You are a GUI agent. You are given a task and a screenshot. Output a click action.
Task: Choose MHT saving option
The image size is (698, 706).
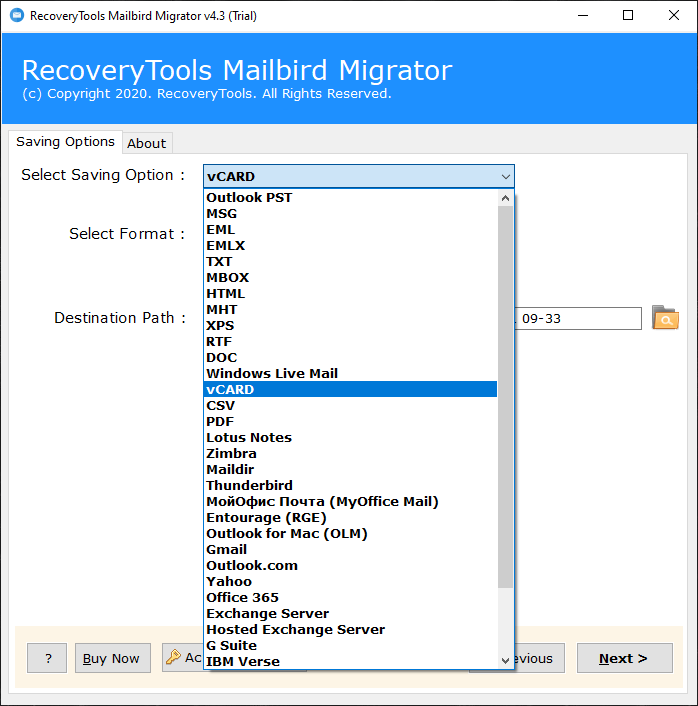coord(350,309)
